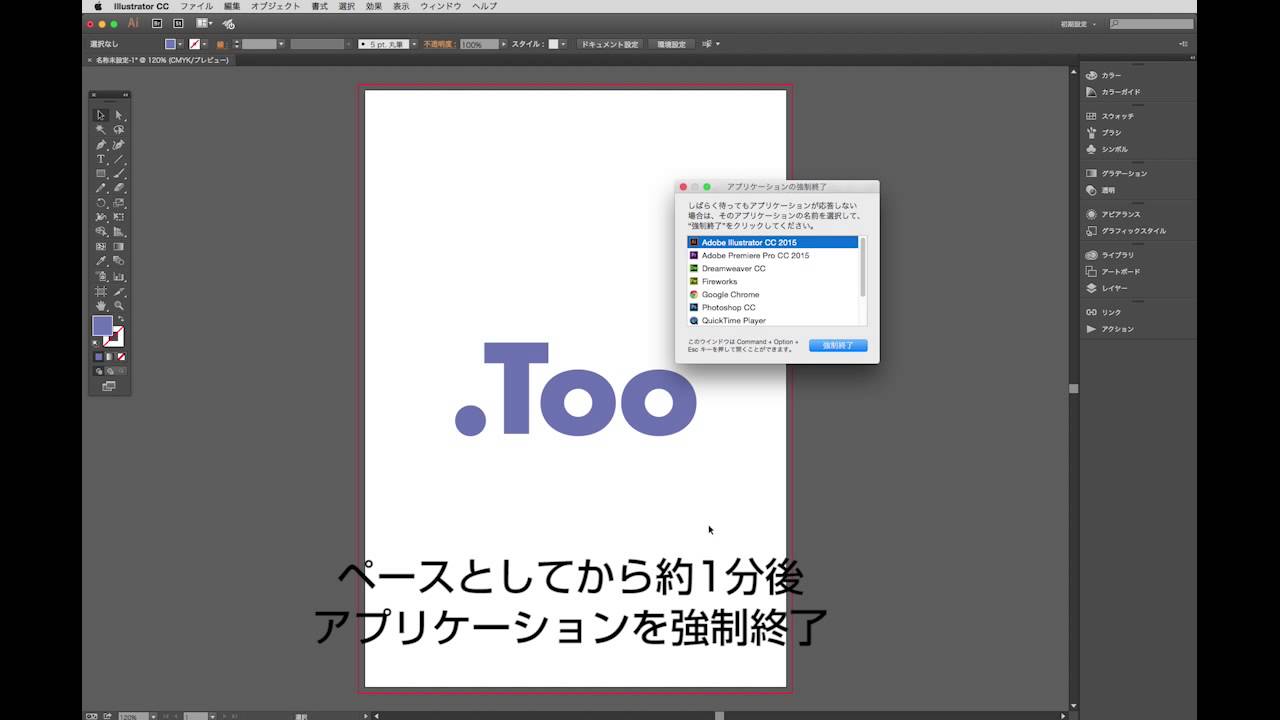Select the Free Transform tool
This screenshot has height=720, width=1280.
[118, 218]
